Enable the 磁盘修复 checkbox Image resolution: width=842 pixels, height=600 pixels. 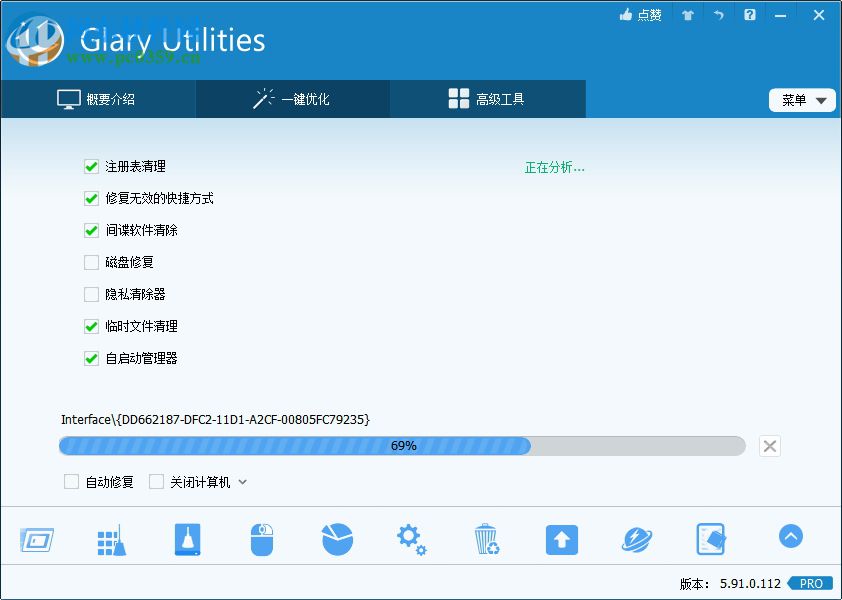[91, 262]
